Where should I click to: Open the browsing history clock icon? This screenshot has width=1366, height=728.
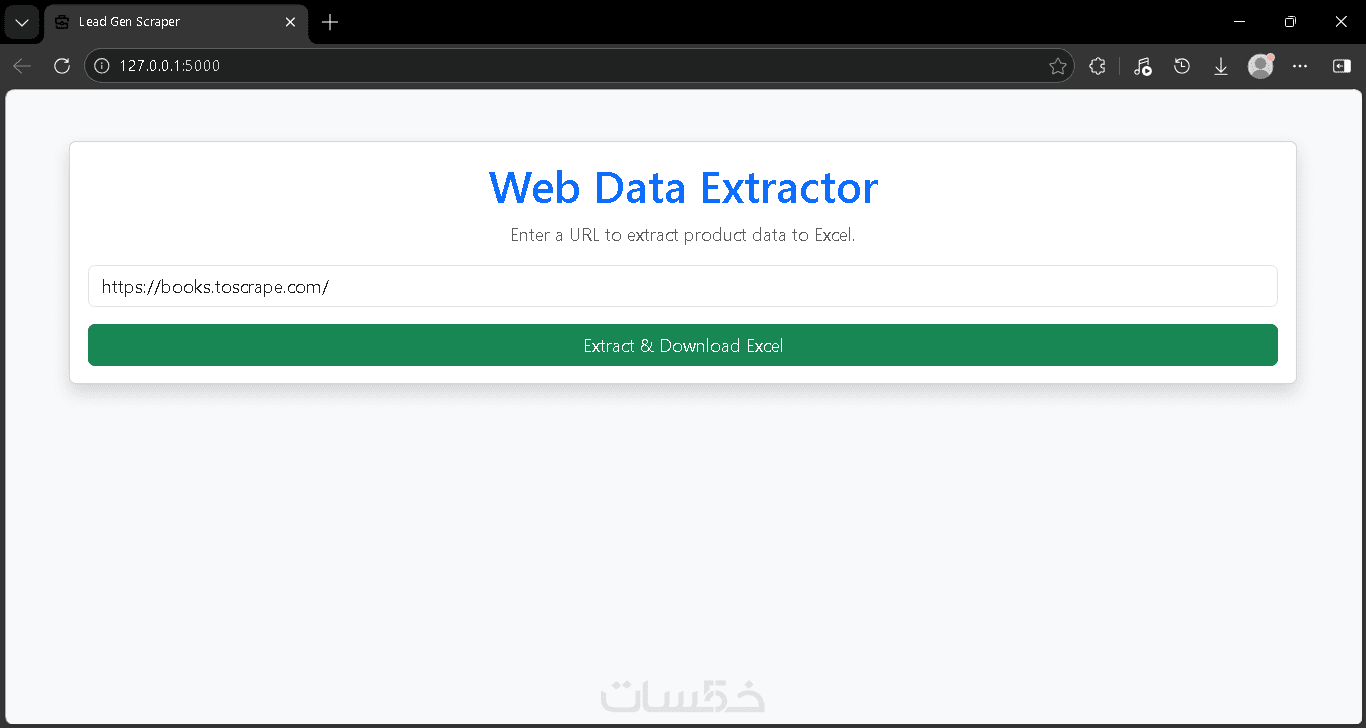(1182, 66)
